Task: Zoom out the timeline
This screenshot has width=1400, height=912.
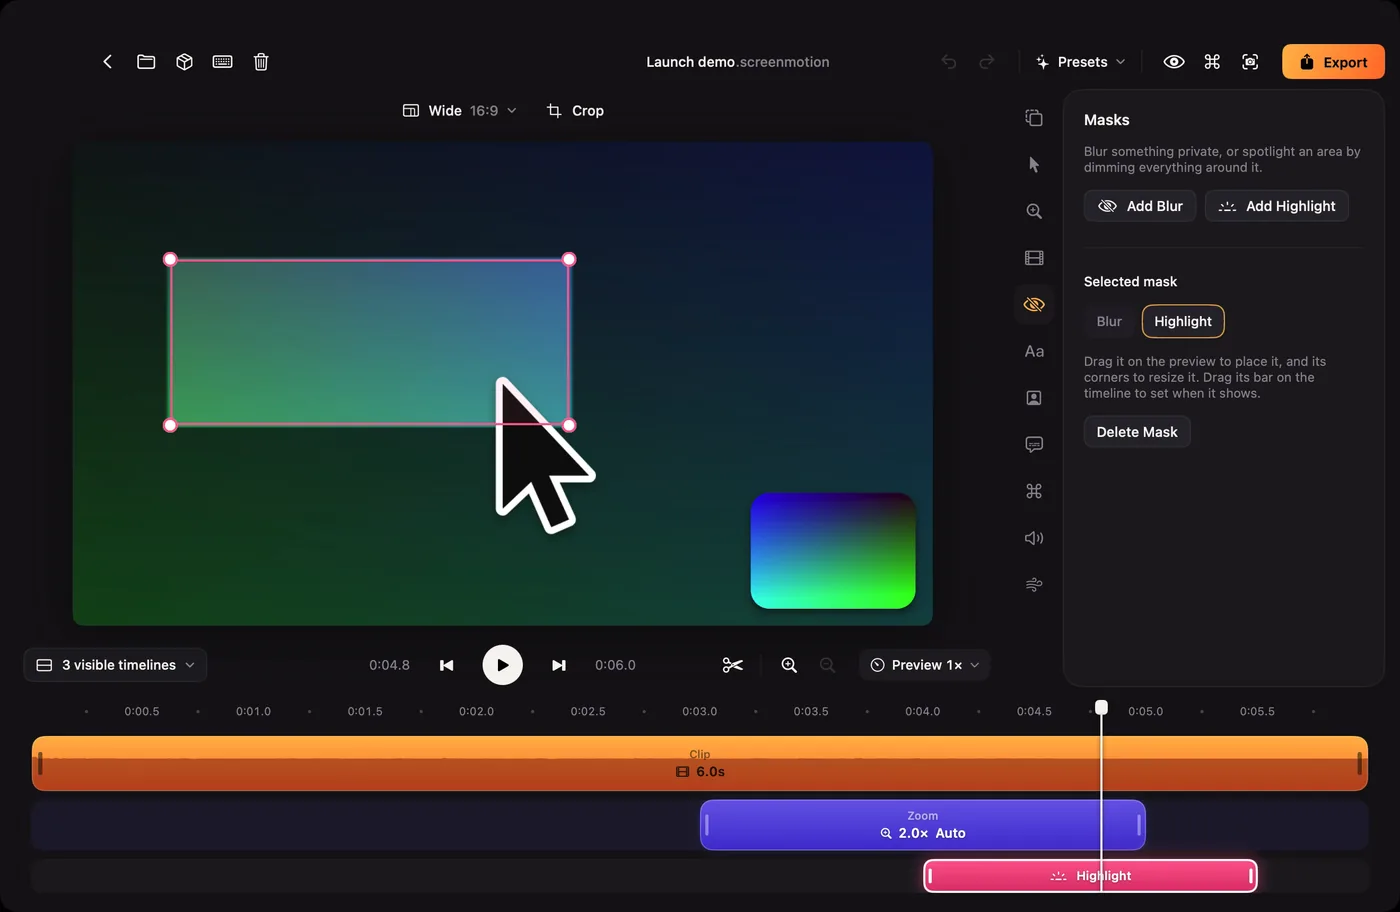Action: (827, 665)
